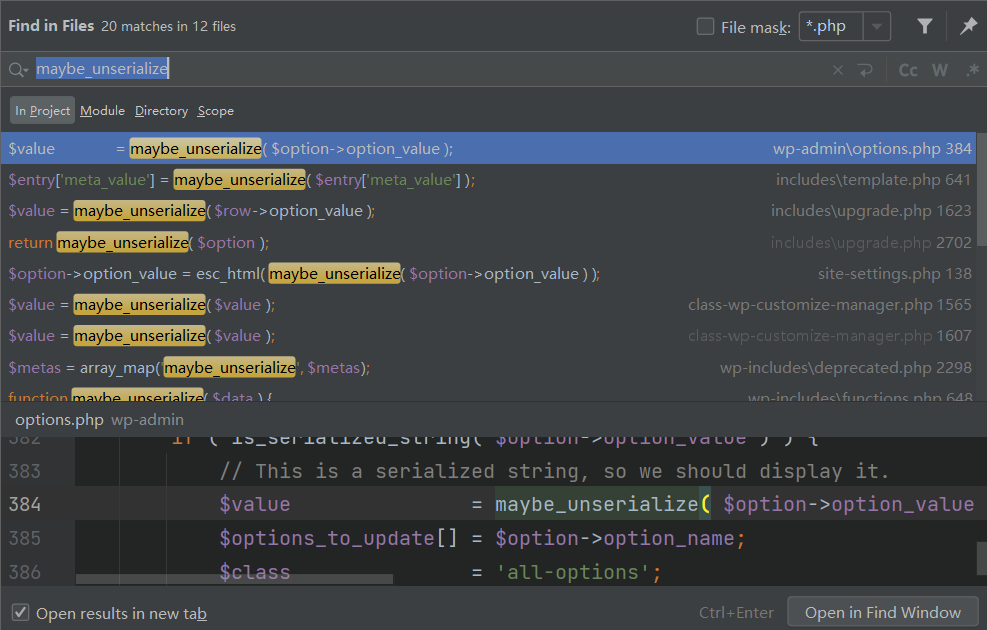Toggle Match Case (Cc) option
This screenshot has width=987, height=630.
[908, 70]
